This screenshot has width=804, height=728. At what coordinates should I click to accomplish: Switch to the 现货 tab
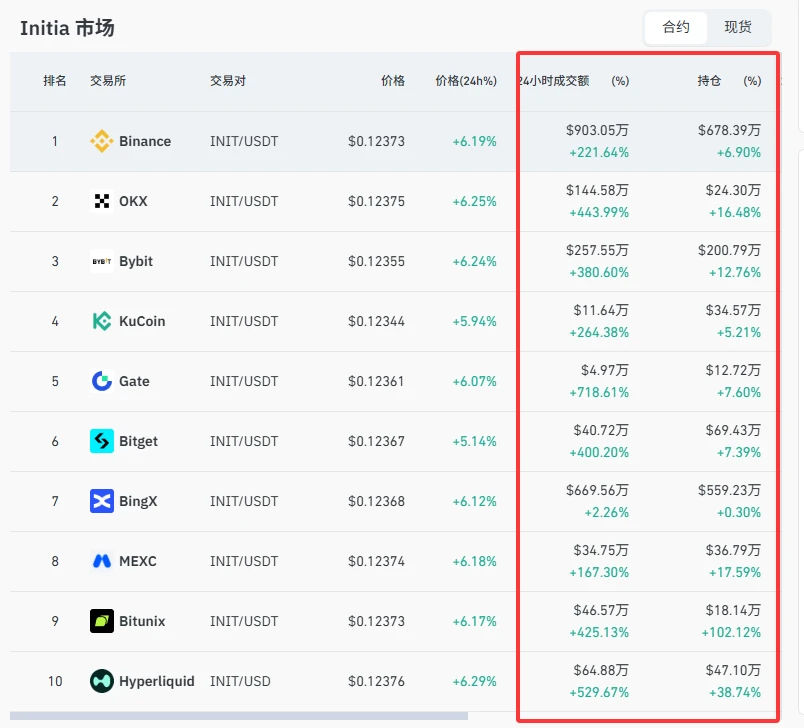click(x=738, y=27)
